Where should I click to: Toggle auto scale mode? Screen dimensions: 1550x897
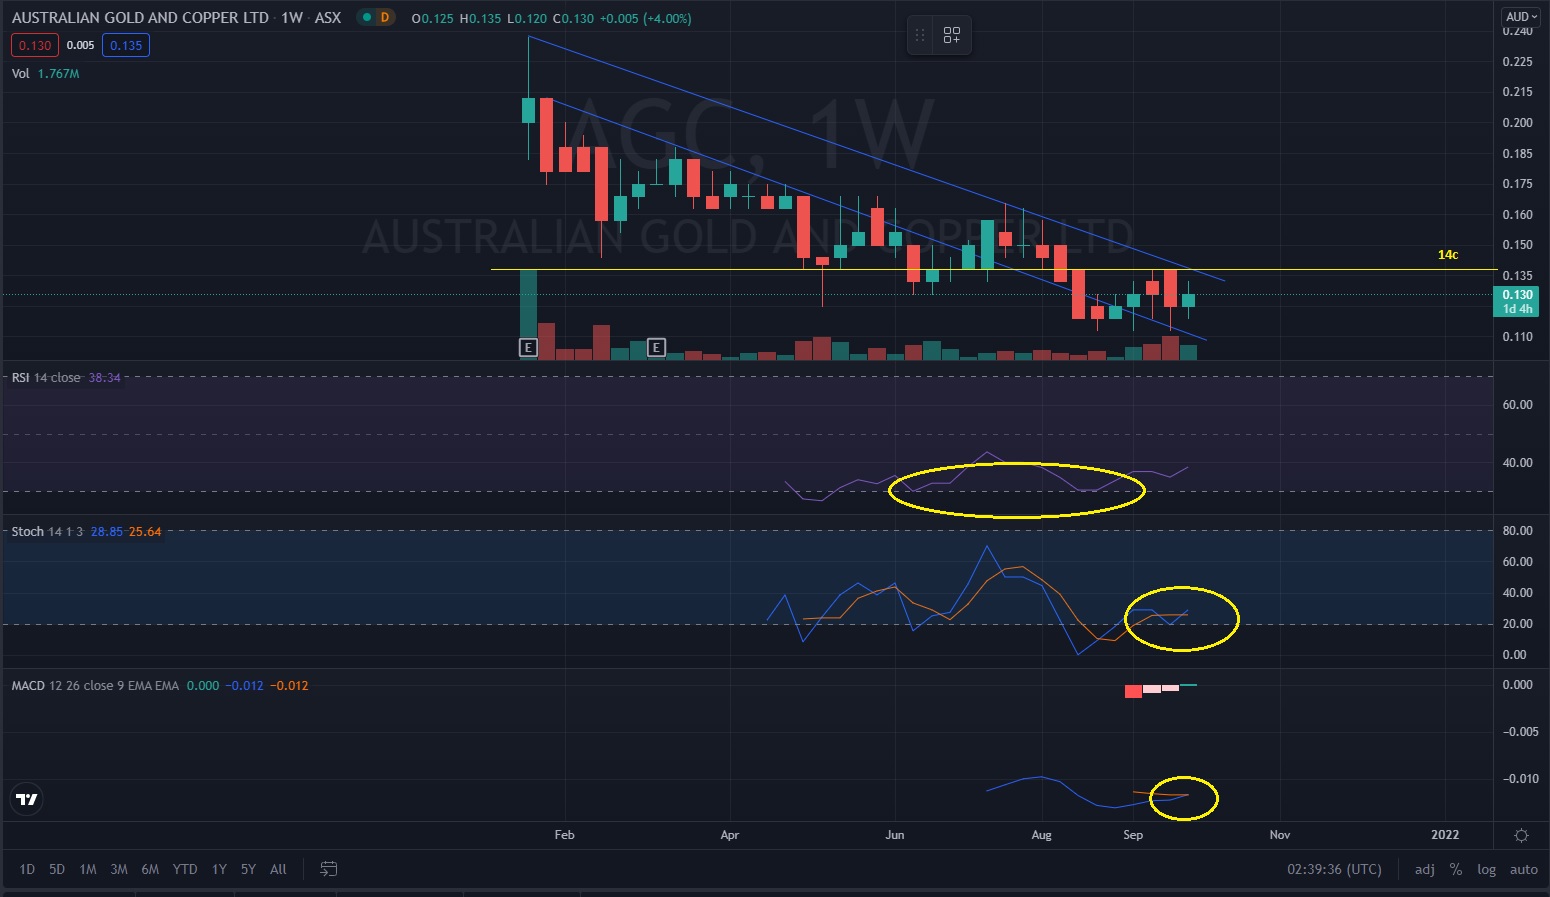coord(1524,869)
